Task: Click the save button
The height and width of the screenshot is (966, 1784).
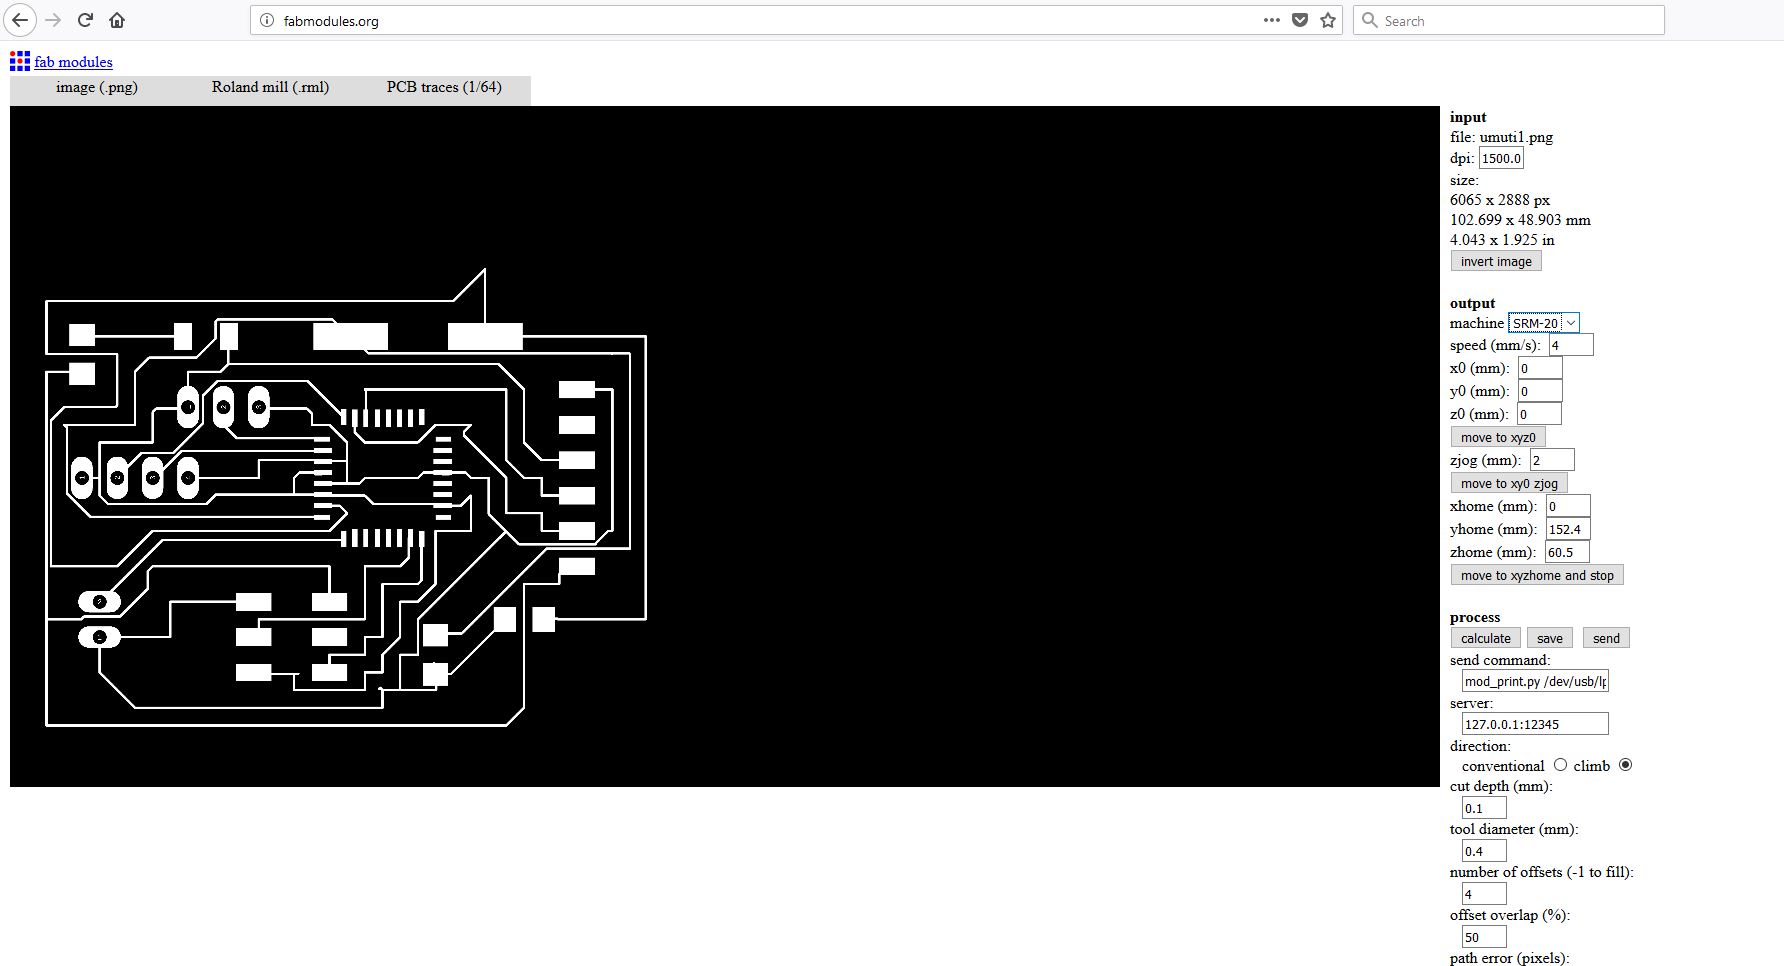Action: (1550, 638)
